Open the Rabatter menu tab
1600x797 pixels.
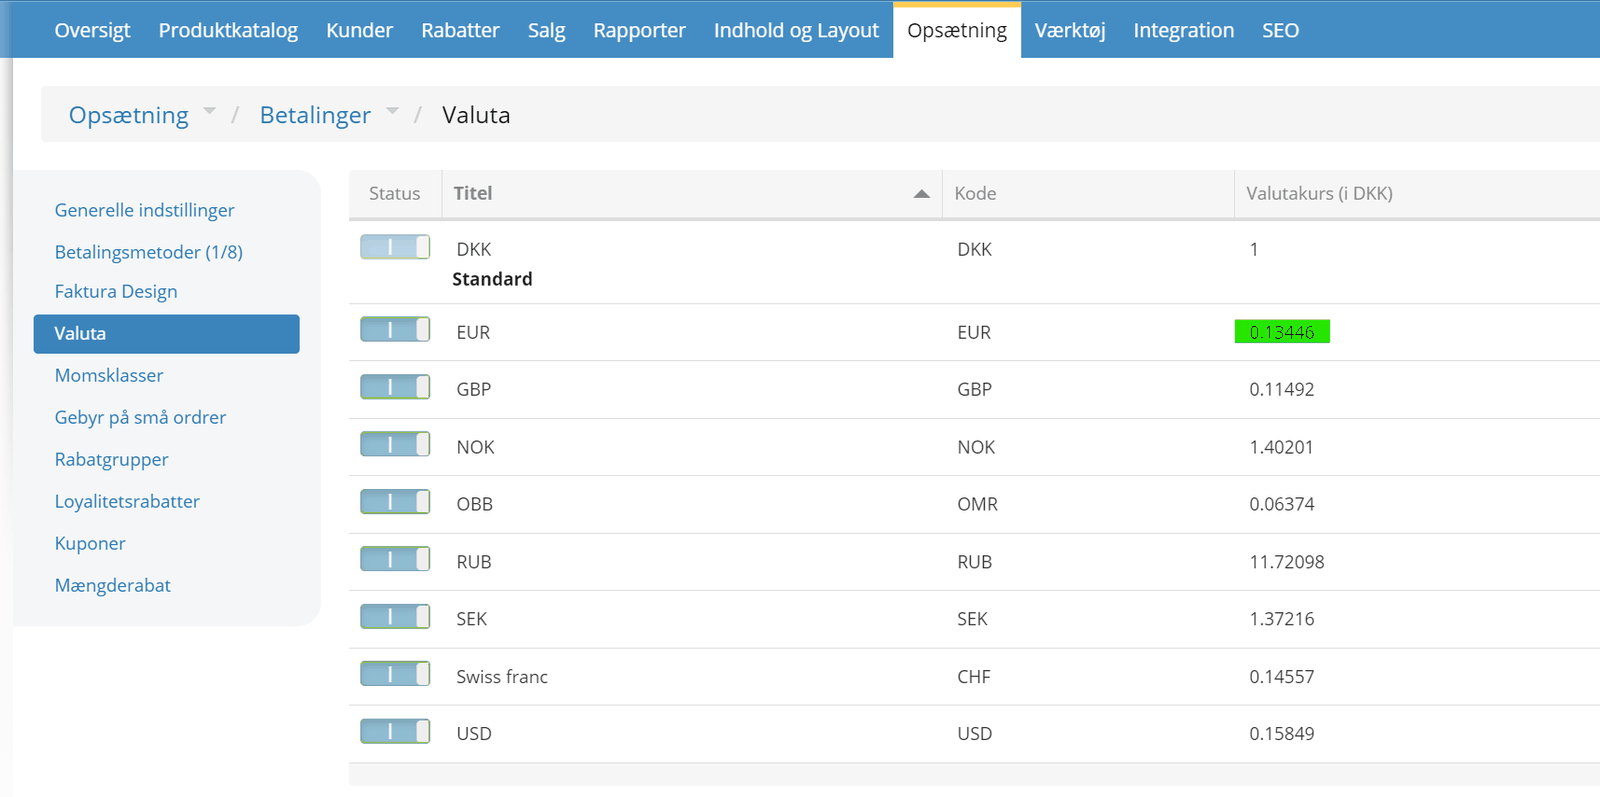(x=460, y=30)
